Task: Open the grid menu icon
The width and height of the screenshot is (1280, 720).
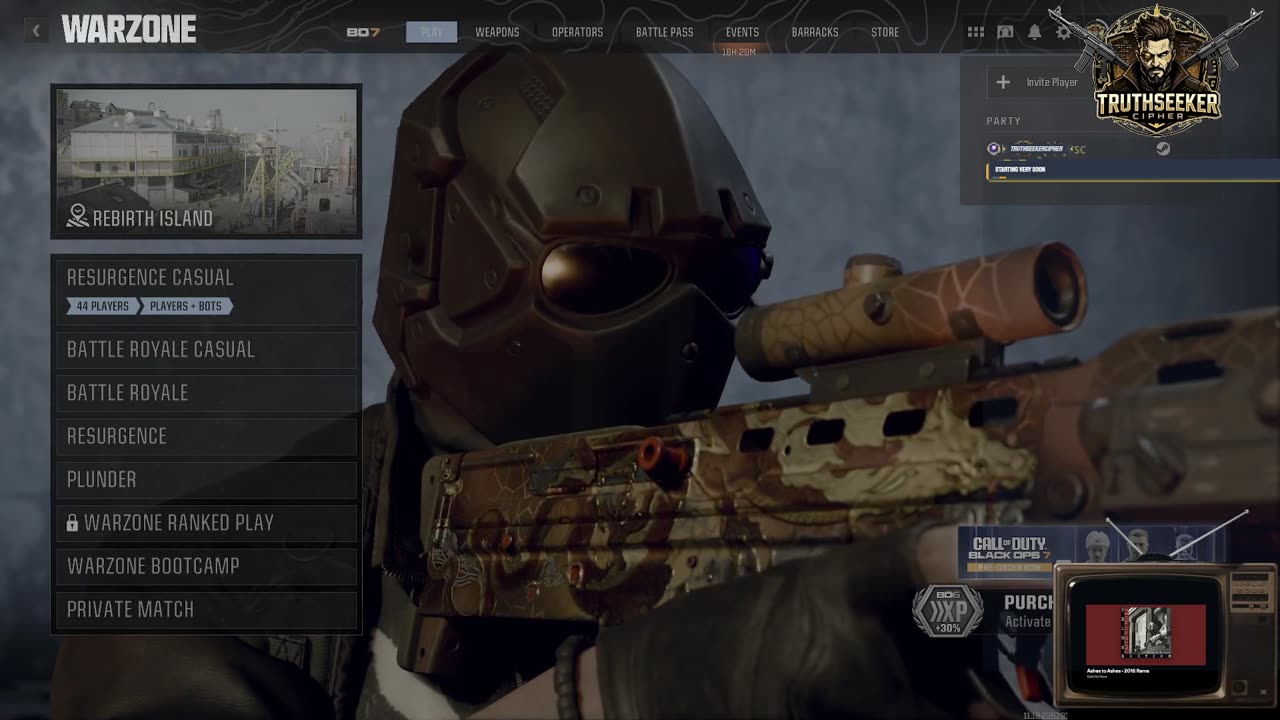Action: coord(975,32)
